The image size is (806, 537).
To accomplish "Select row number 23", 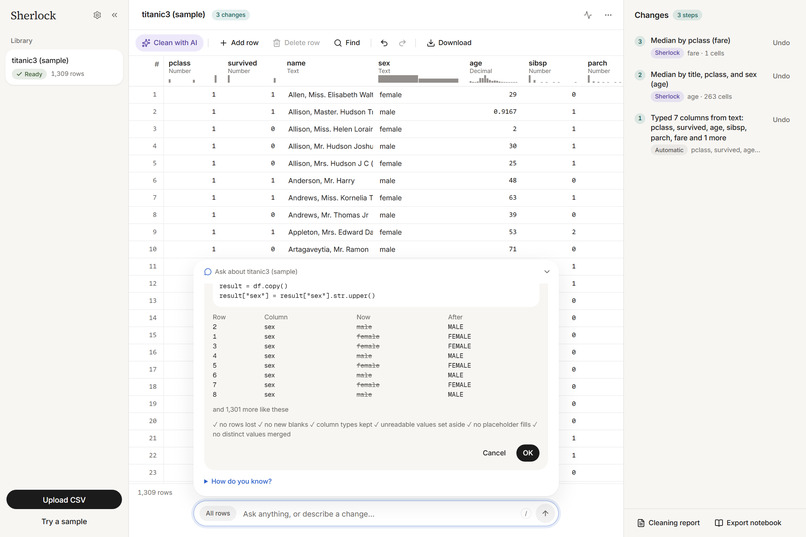I will [152, 472].
